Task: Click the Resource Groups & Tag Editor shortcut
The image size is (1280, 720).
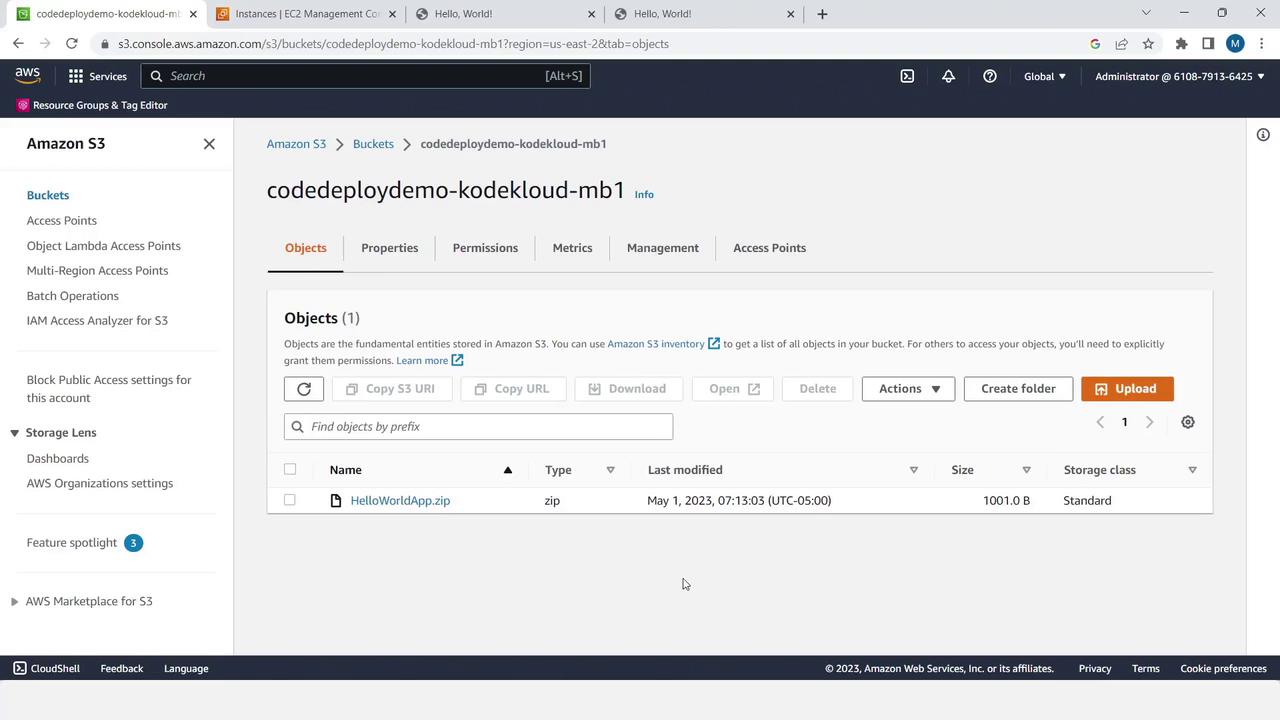Action: click(92, 105)
